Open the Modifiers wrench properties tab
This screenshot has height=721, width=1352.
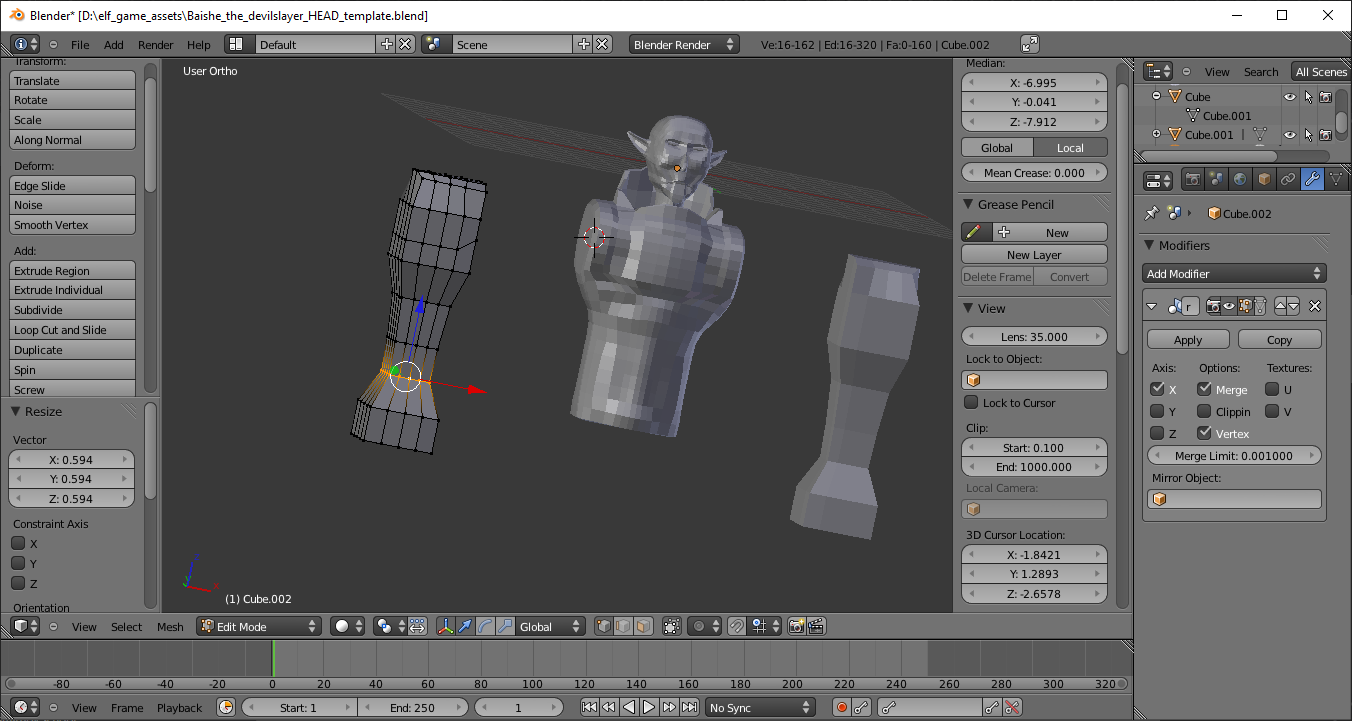coord(1312,180)
